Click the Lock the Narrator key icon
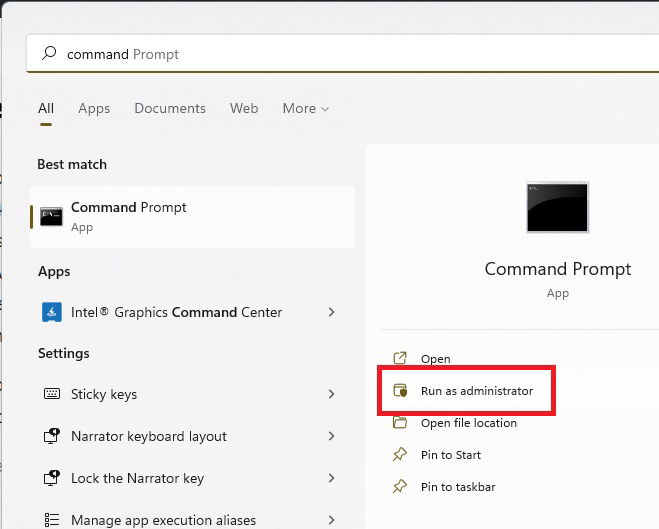Viewport: 659px width, 529px height. click(x=52, y=478)
